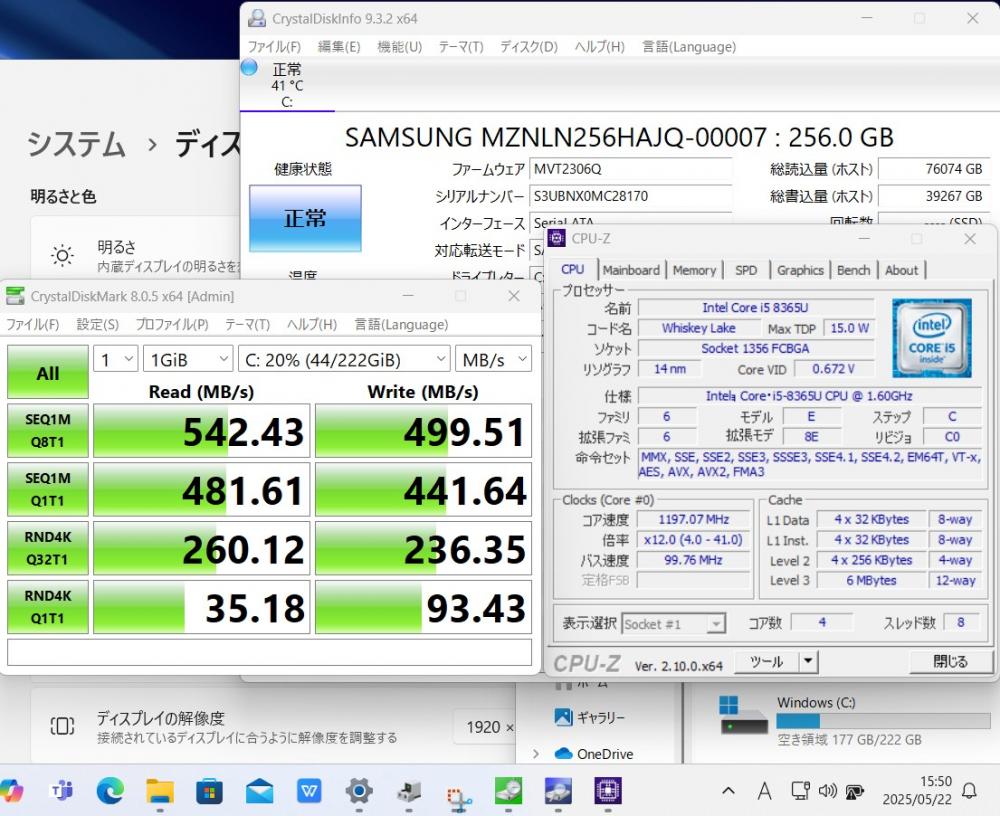Viewport: 1000px width, 816px height.
Task: Click the blue disk status orb in CrystalDiskInfo
Action: pos(249,68)
